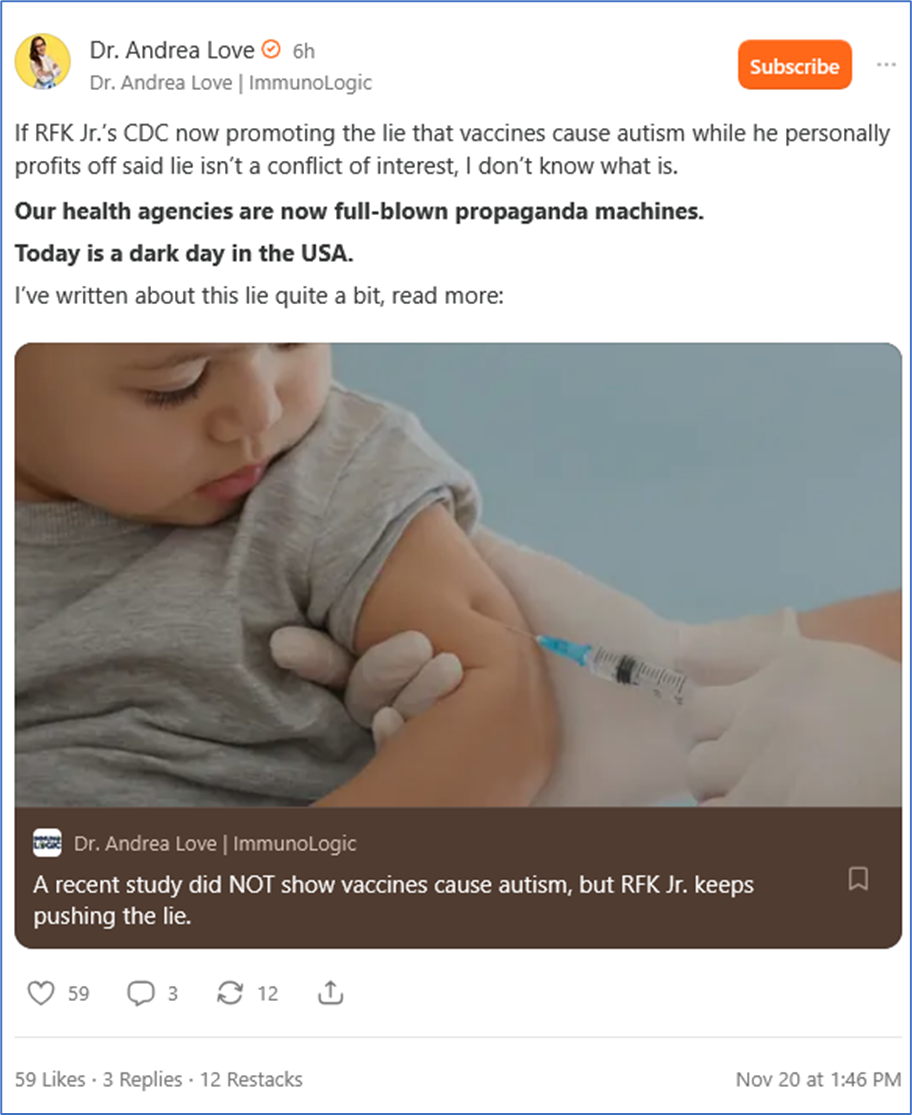Click the Nov 20 at 1:46 PM date

coord(818,1080)
